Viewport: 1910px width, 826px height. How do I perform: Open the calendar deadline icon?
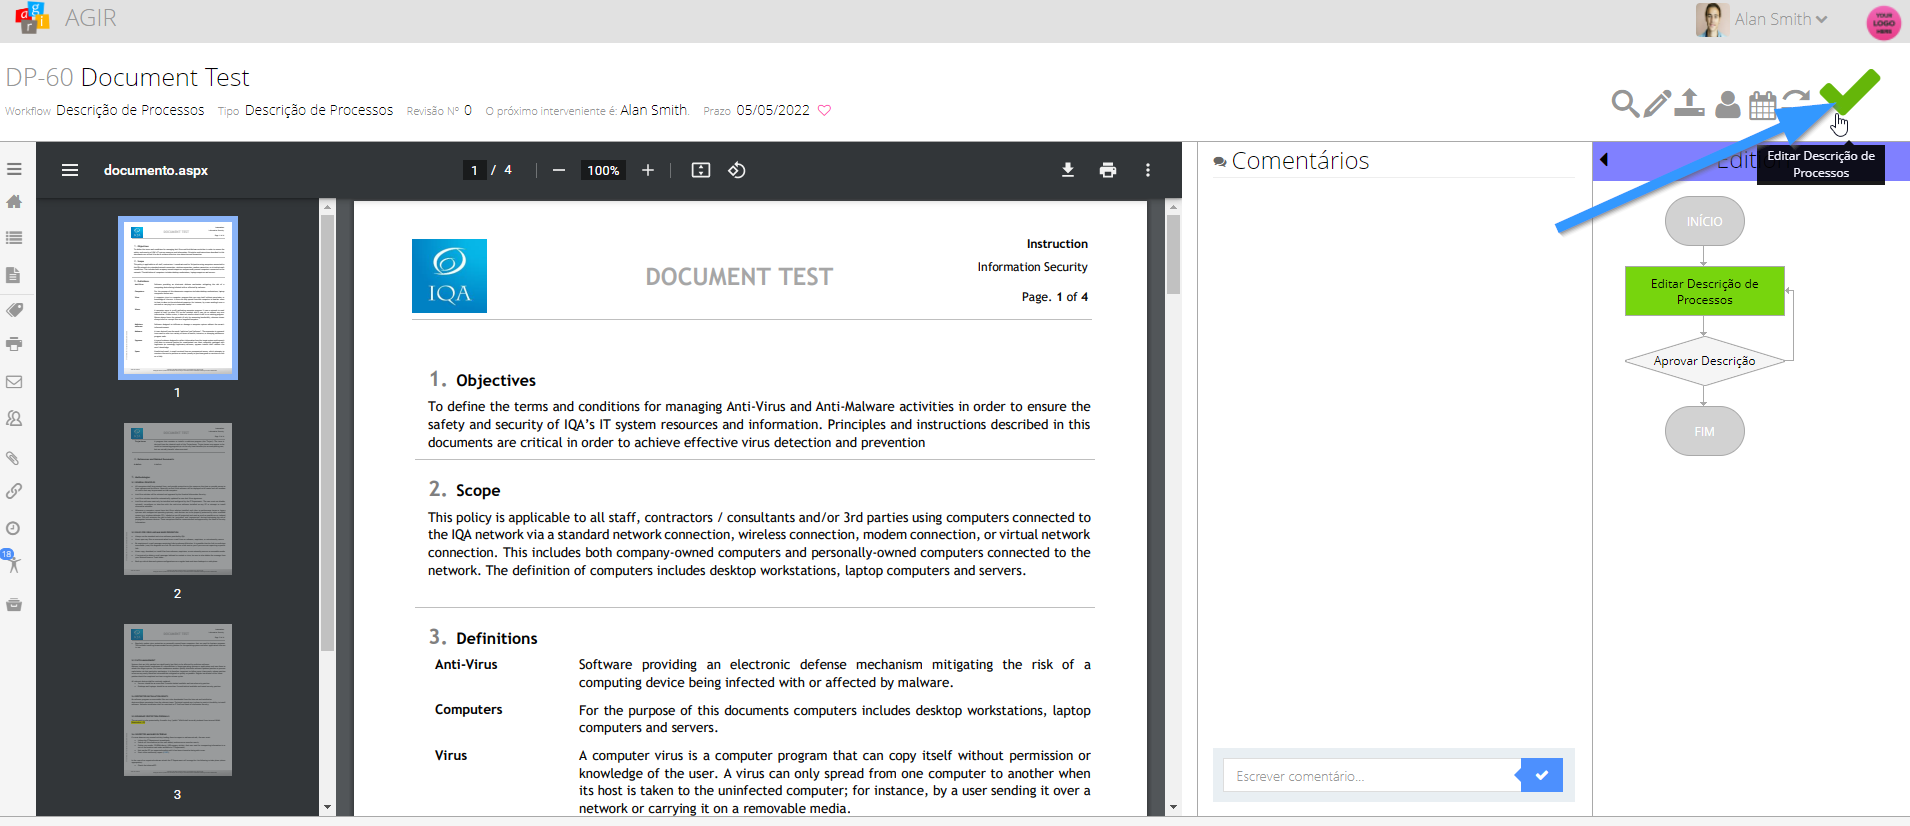pos(1763,104)
